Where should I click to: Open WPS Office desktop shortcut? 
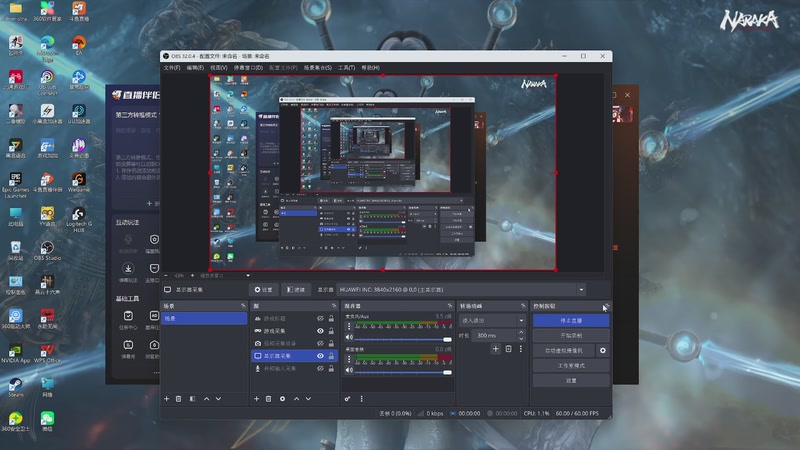coord(47,354)
